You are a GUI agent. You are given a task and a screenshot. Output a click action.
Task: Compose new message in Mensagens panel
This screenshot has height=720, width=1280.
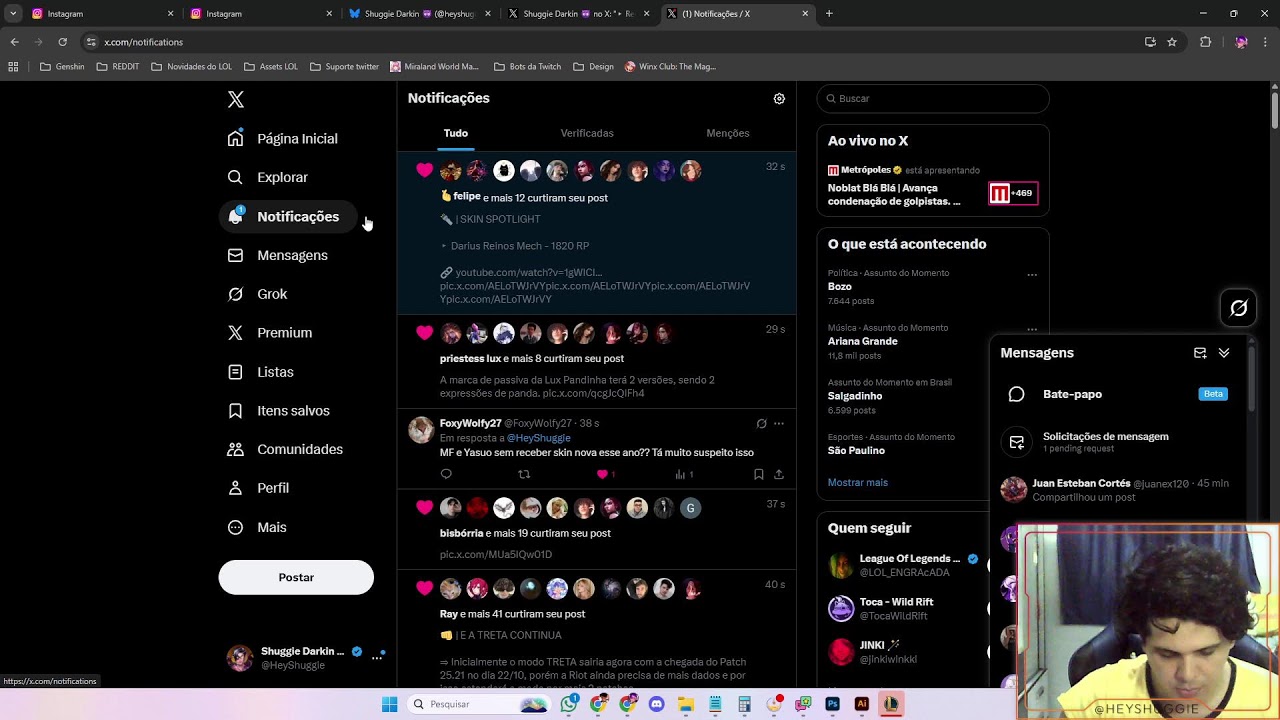(x=1200, y=353)
